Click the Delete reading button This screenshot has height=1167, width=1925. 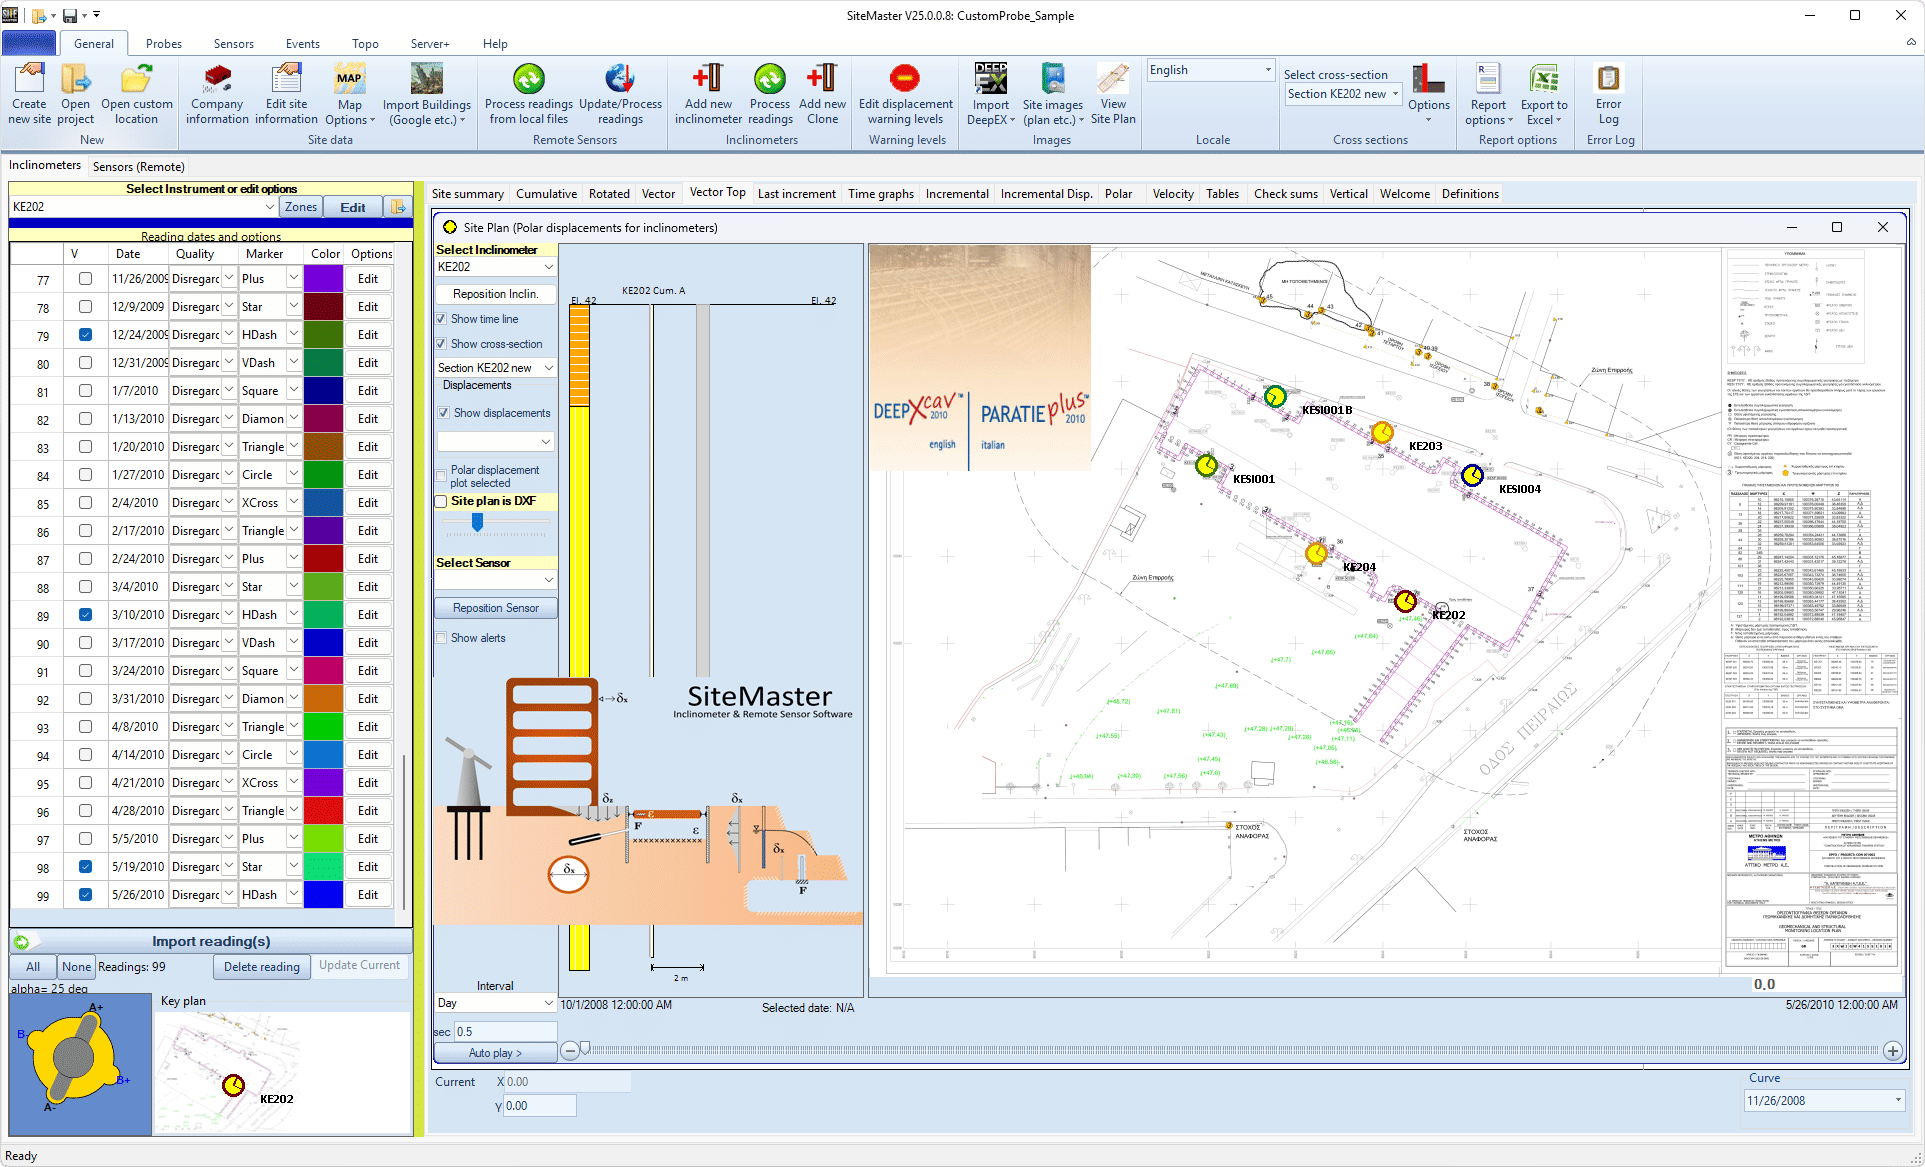tap(261, 967)
